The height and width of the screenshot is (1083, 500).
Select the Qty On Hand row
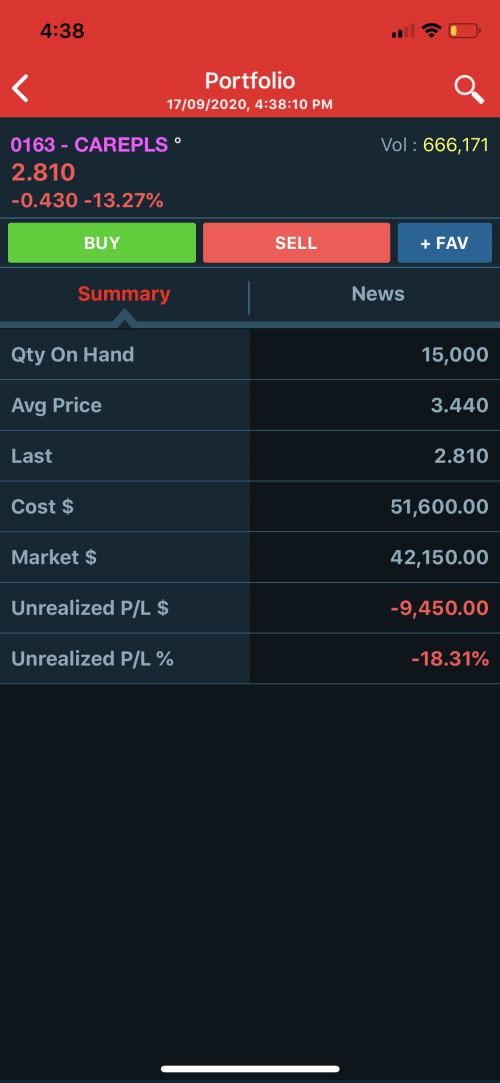(250, 354)
